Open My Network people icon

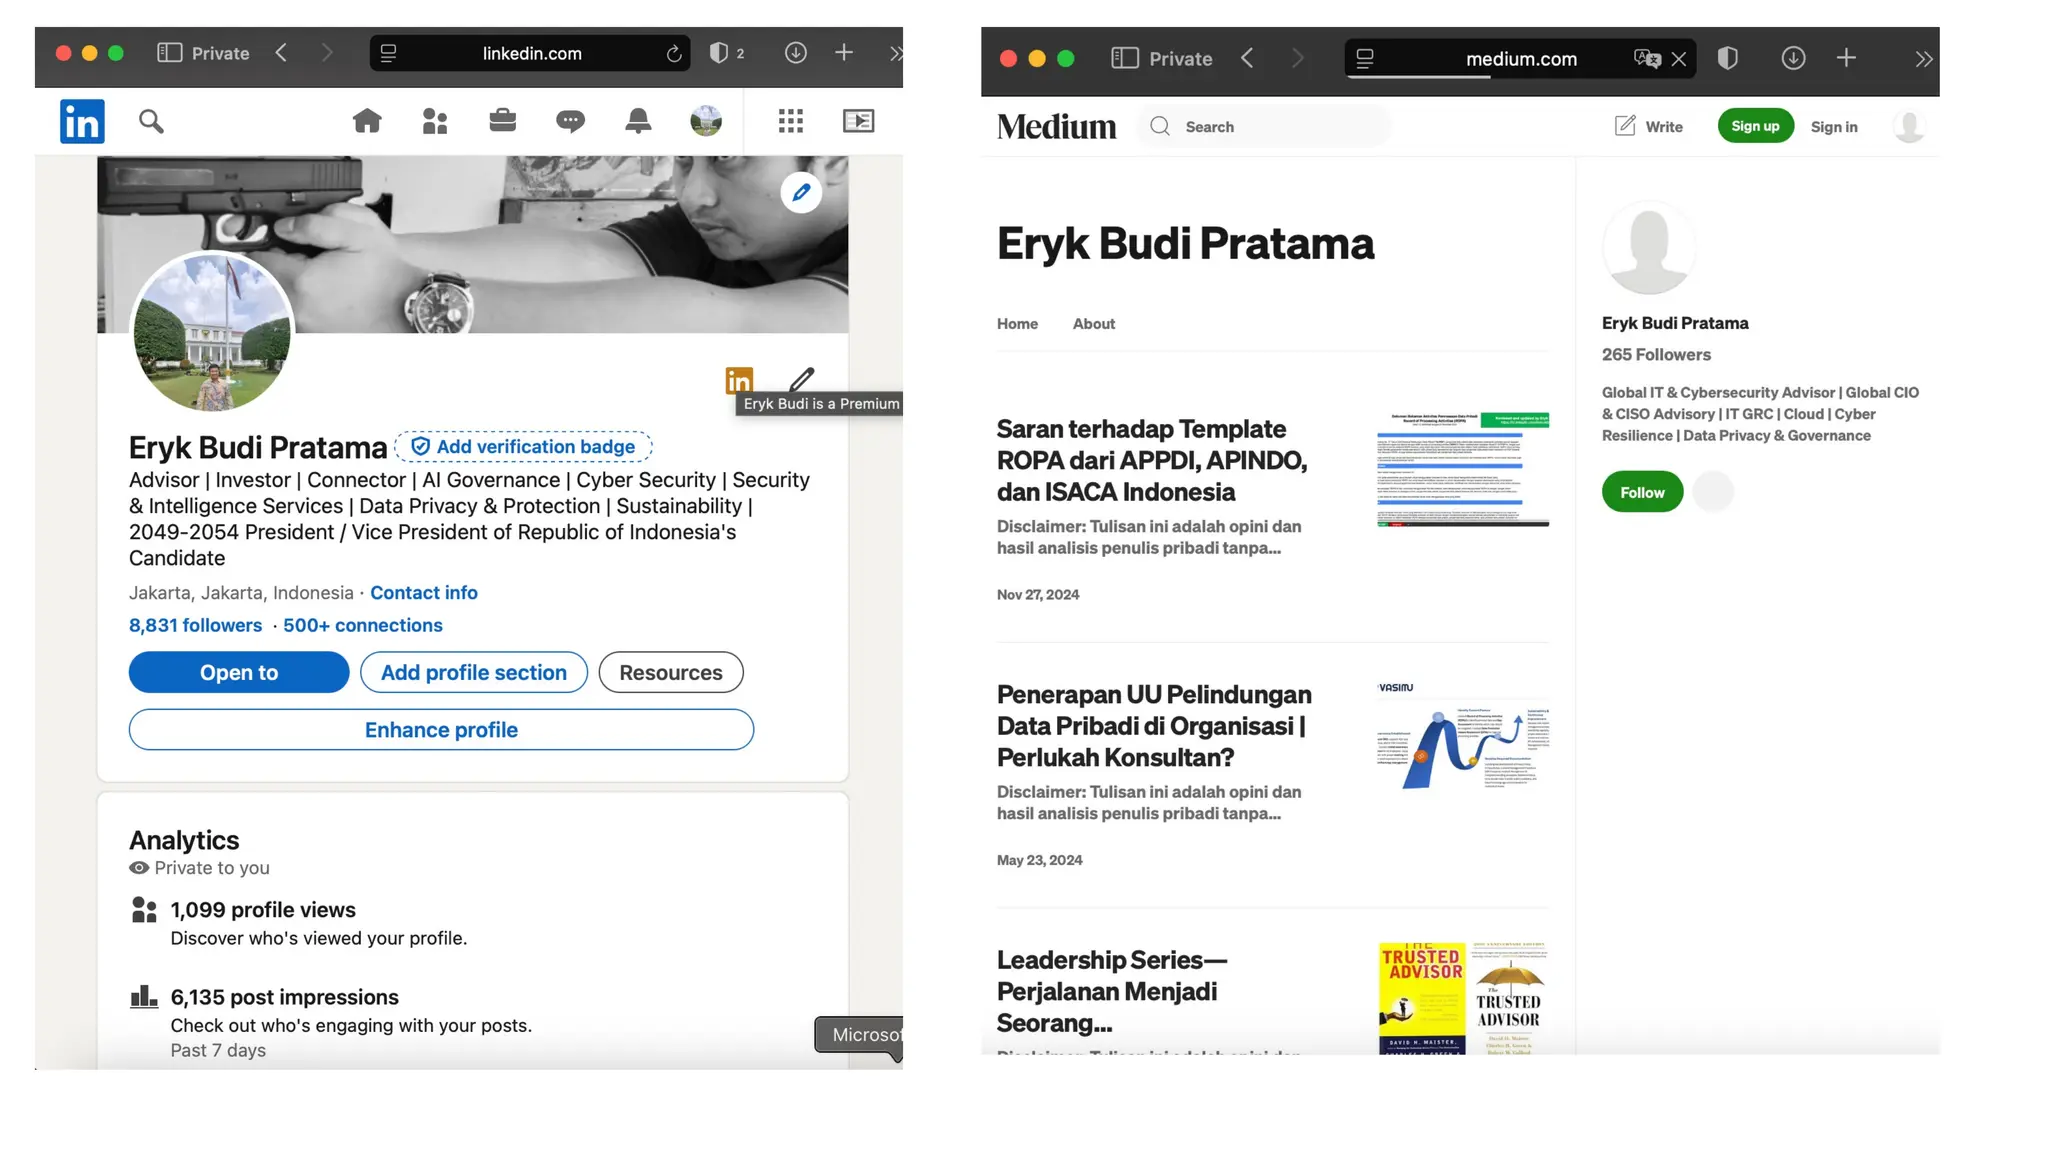(435, 121)
